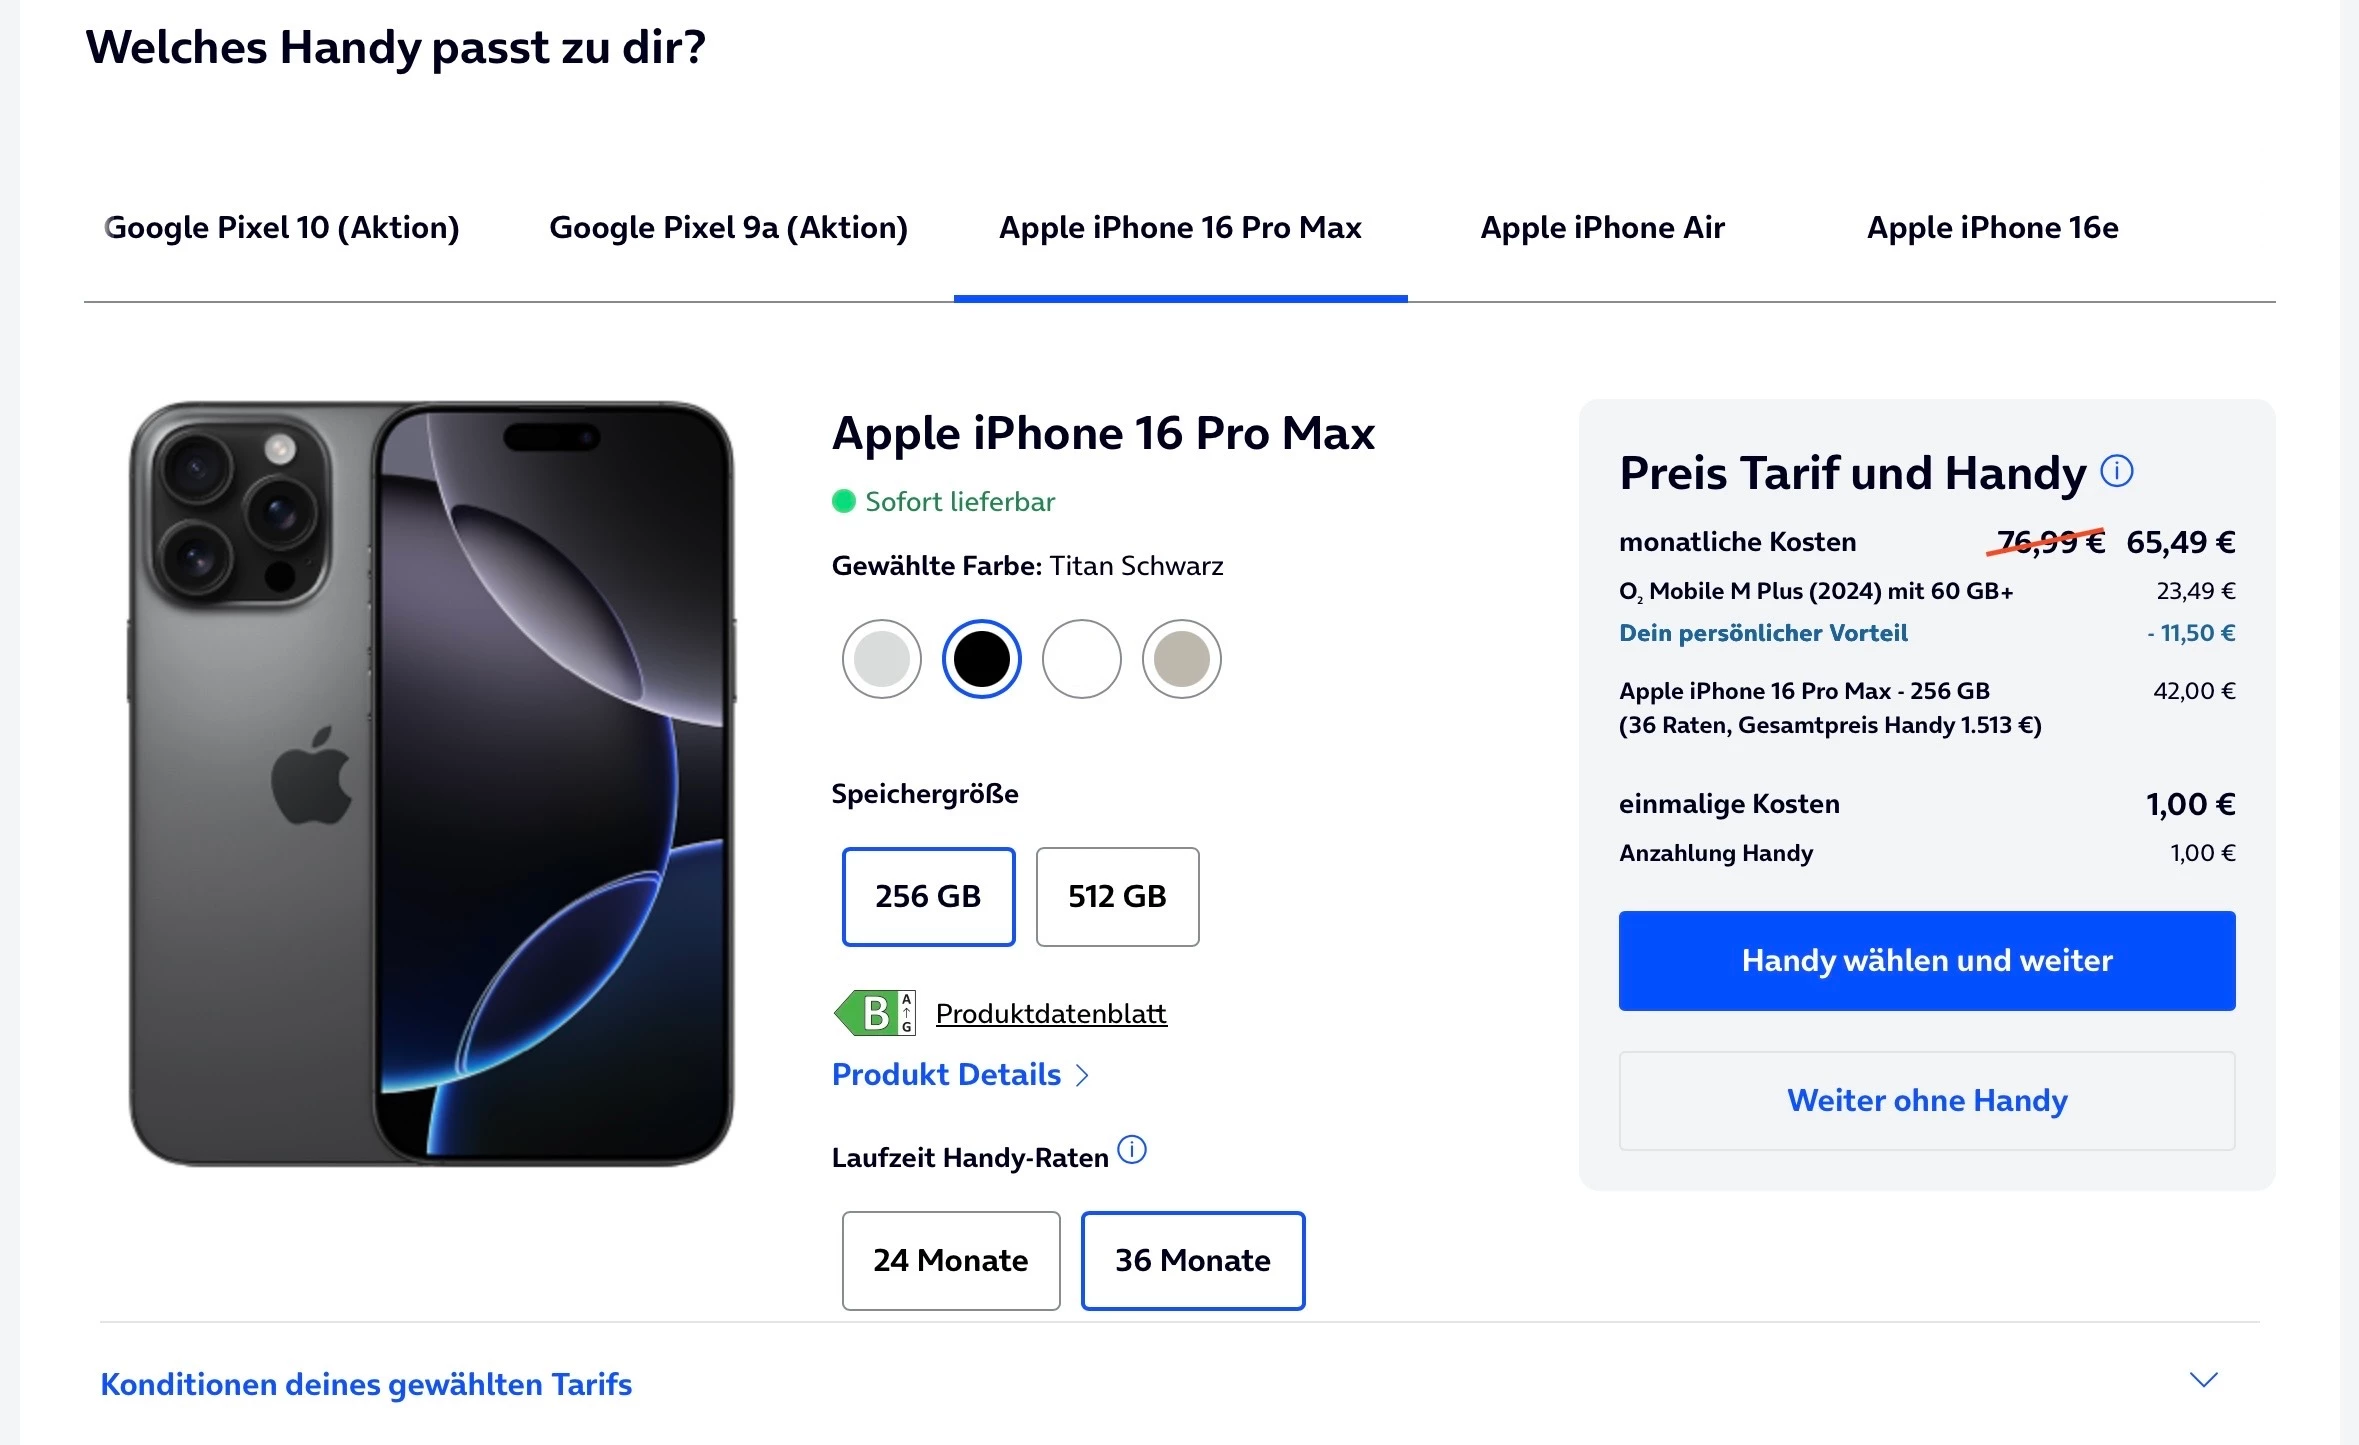Pick the white color swatch
Image resolution: width=2359 pixels, height=1445 pixels.
point(1081,659)
